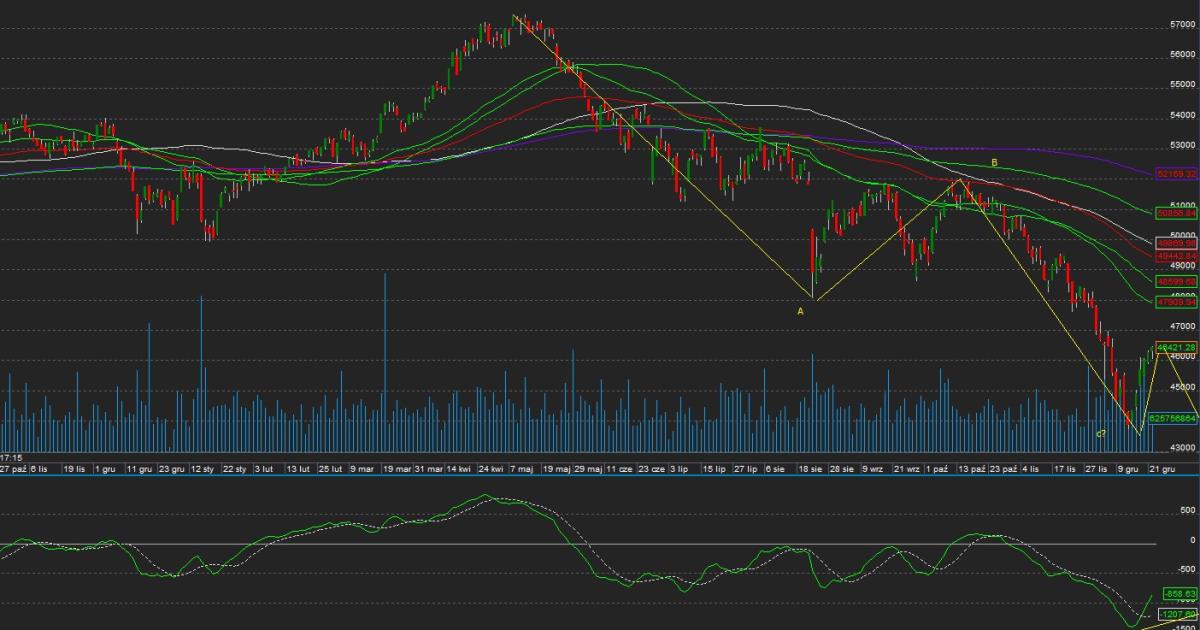Click the 57000 price axis label
The image size is (1200, 630).
(x=1182, y=25)
